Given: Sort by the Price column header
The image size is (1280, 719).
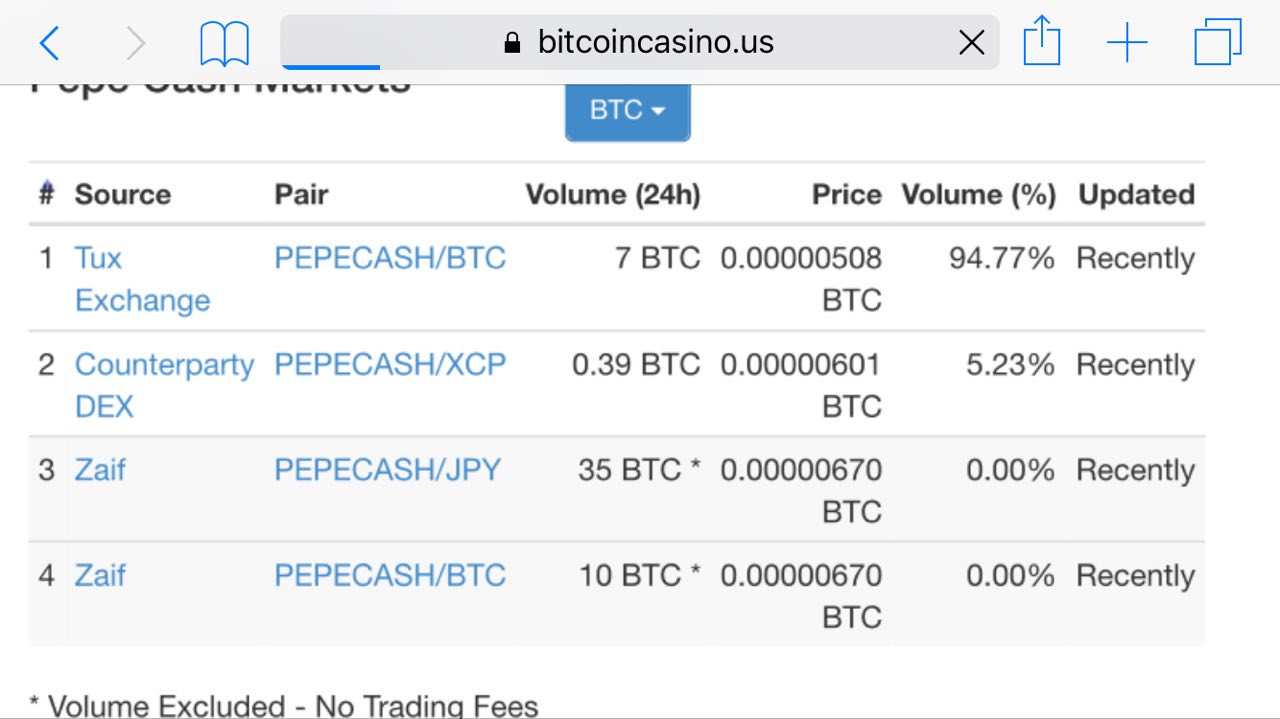Looking at the screenshot, I should pos(846,194).
